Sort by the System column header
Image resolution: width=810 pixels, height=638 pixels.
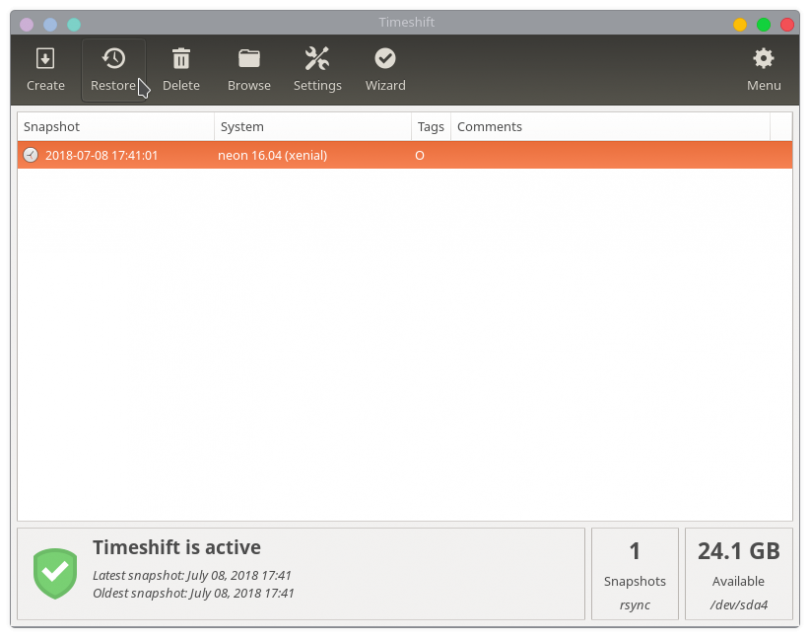pyautogui.click(x=243, y=126)
